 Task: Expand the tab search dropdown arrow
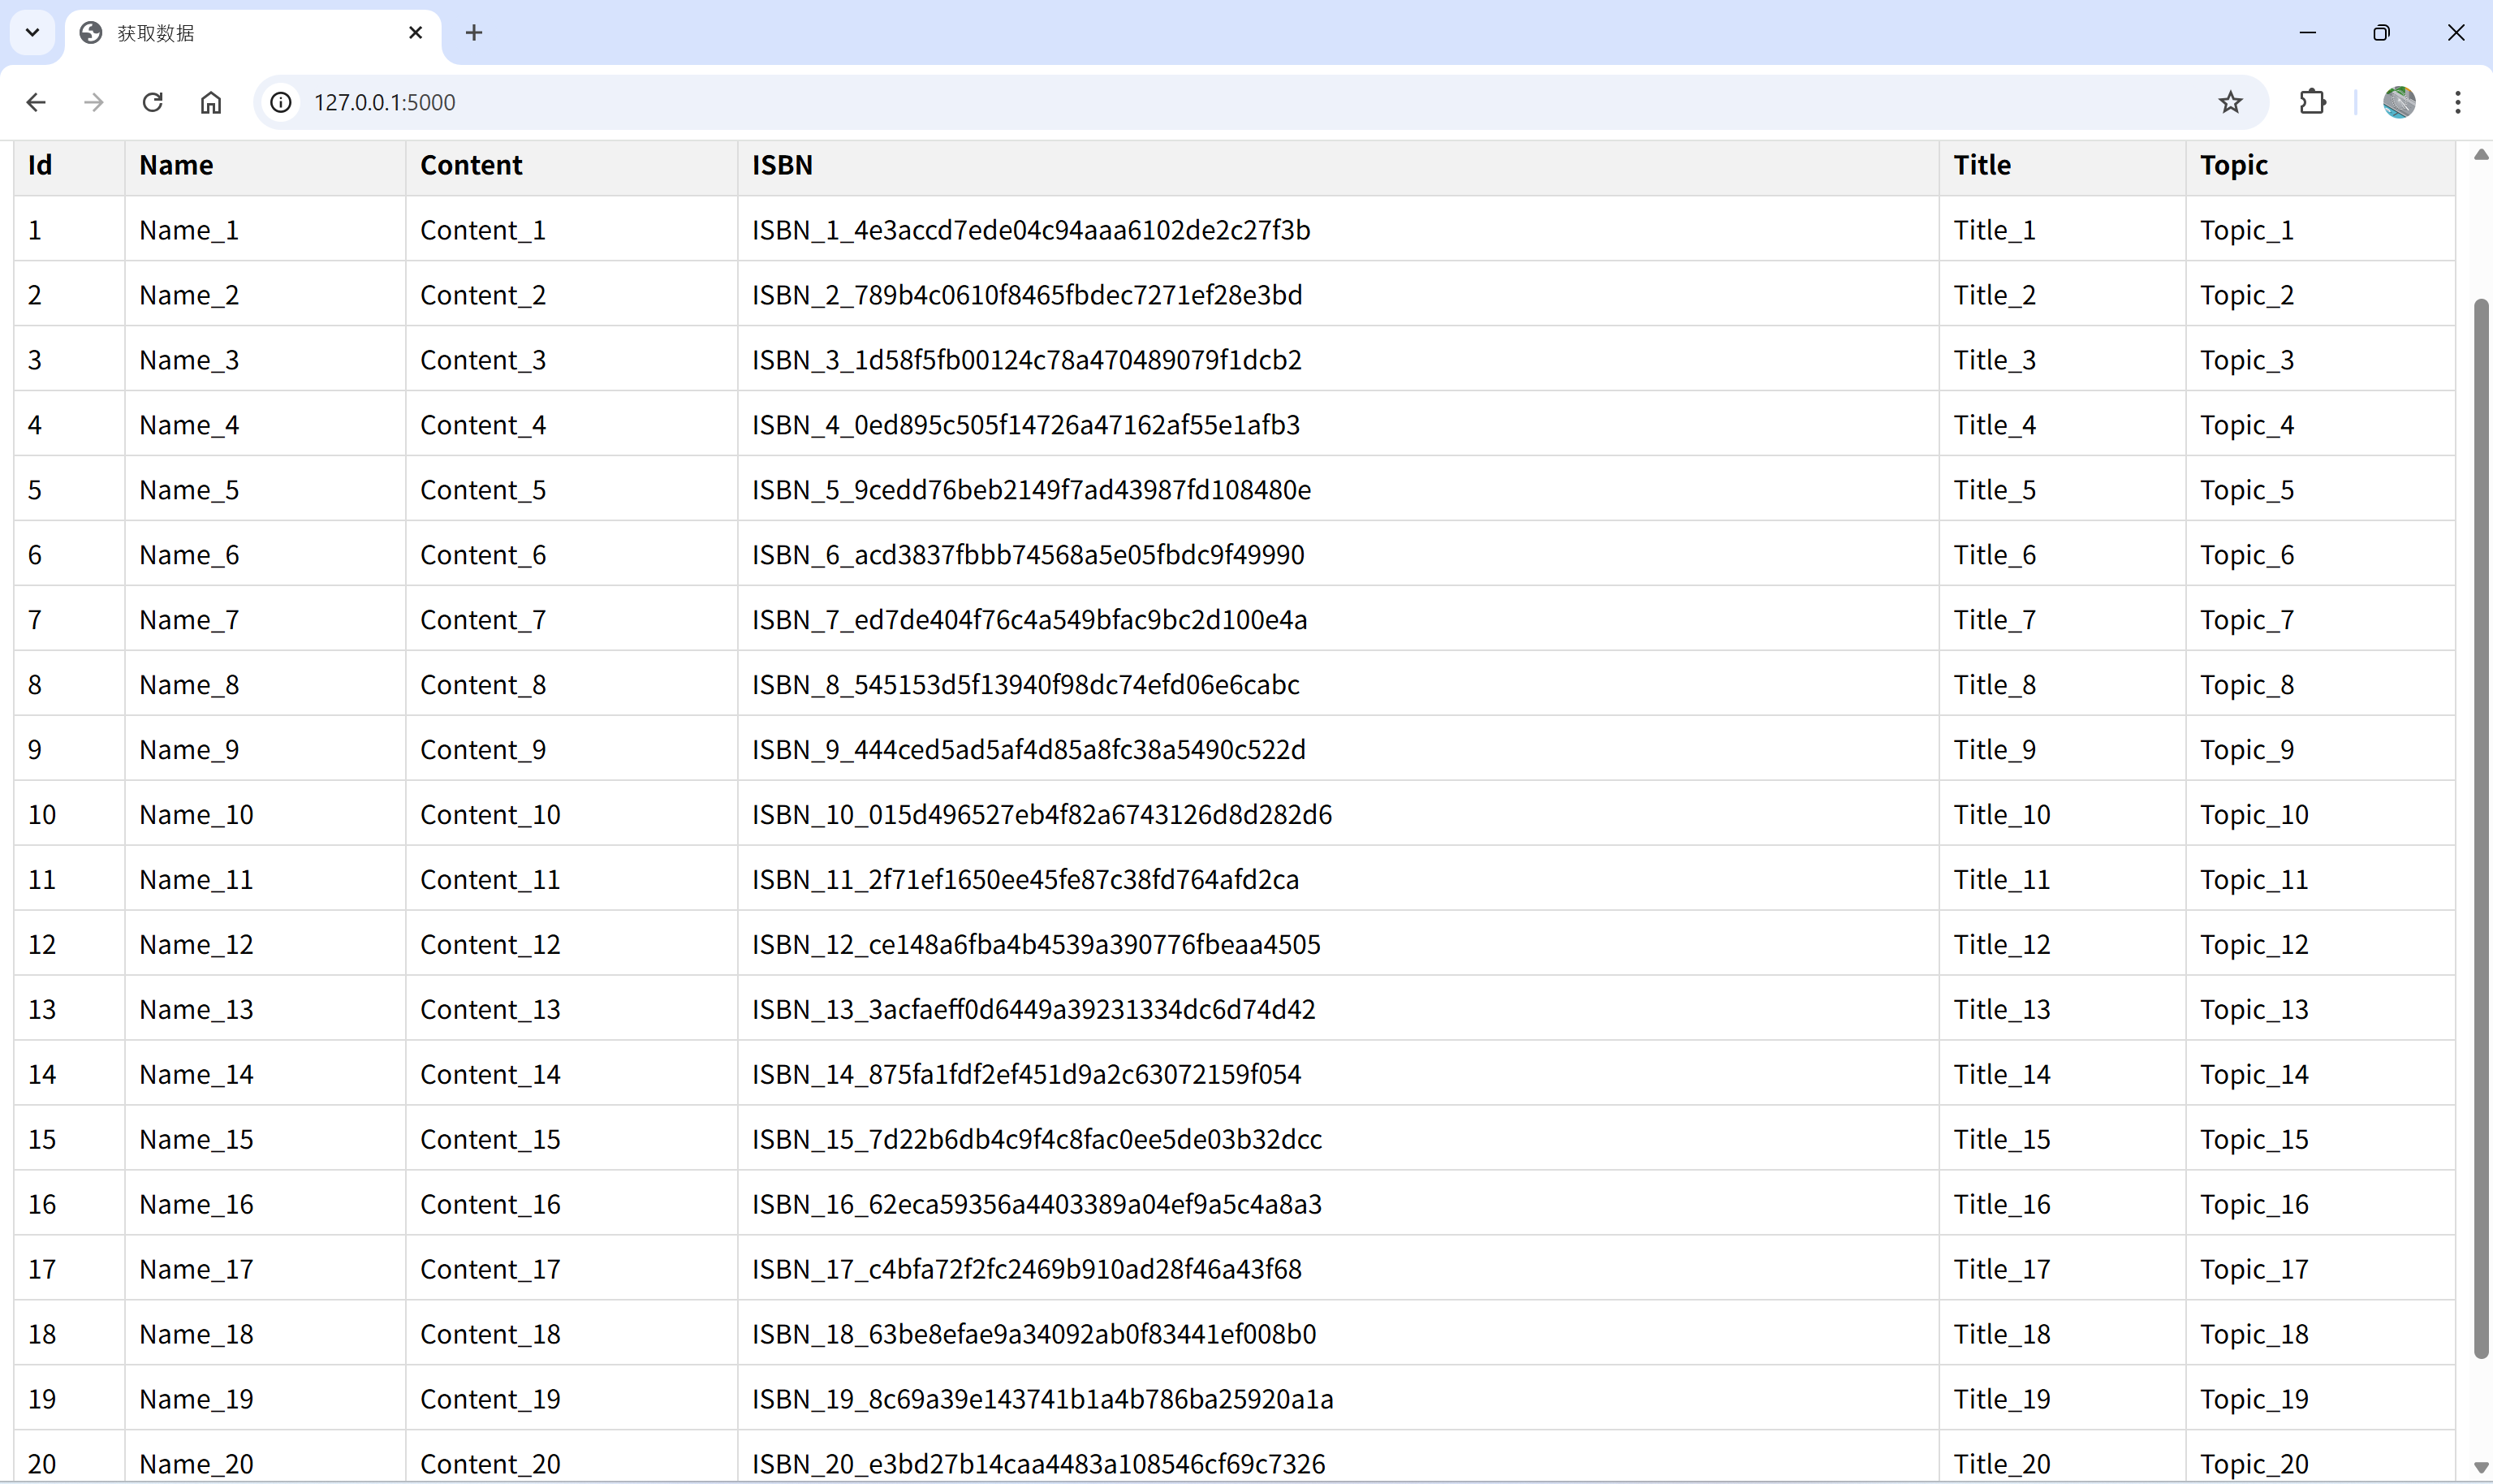[x=32, y=33]
